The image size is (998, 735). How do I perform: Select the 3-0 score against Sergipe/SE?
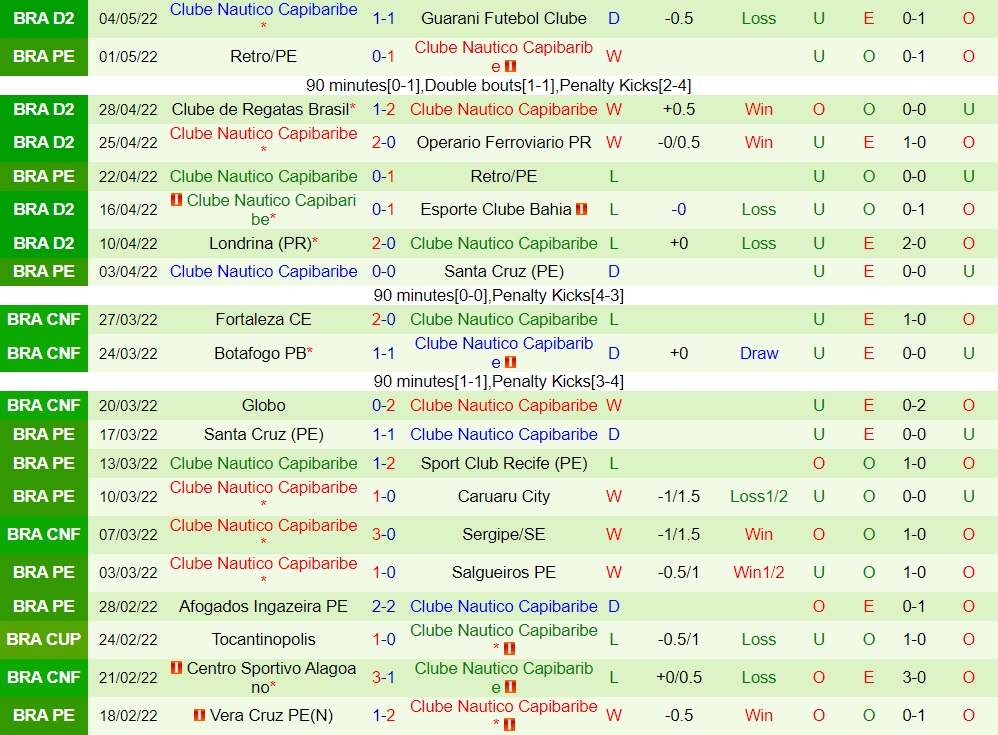pyautogui.click(x=383, y=534)
